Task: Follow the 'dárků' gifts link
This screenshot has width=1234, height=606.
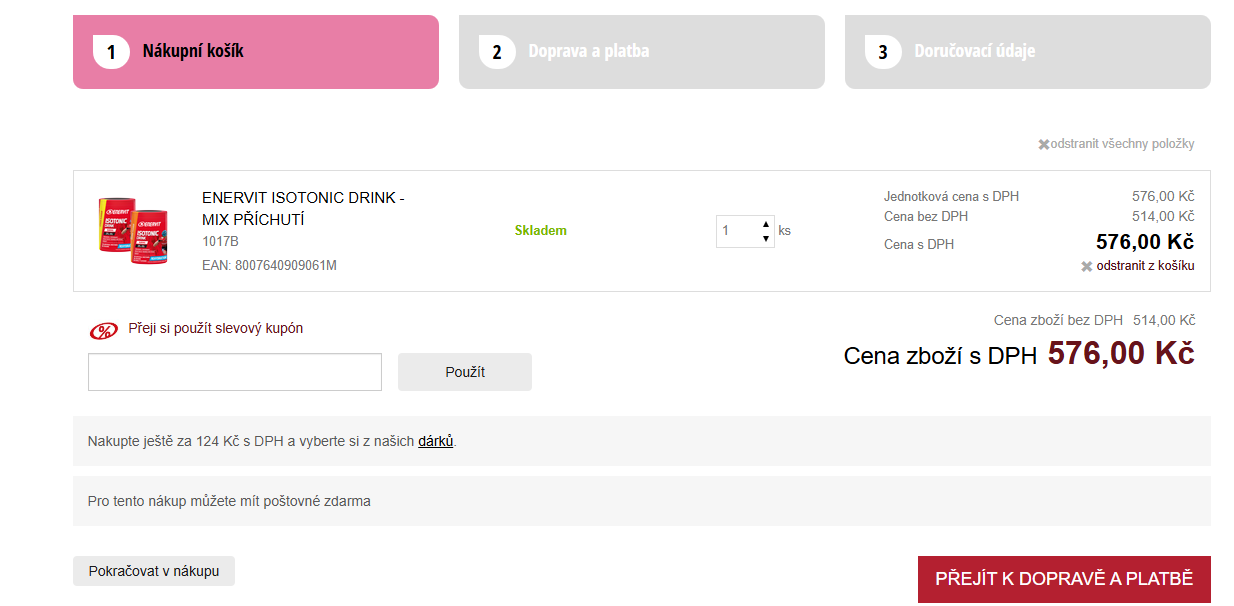Action: [436, 441]
